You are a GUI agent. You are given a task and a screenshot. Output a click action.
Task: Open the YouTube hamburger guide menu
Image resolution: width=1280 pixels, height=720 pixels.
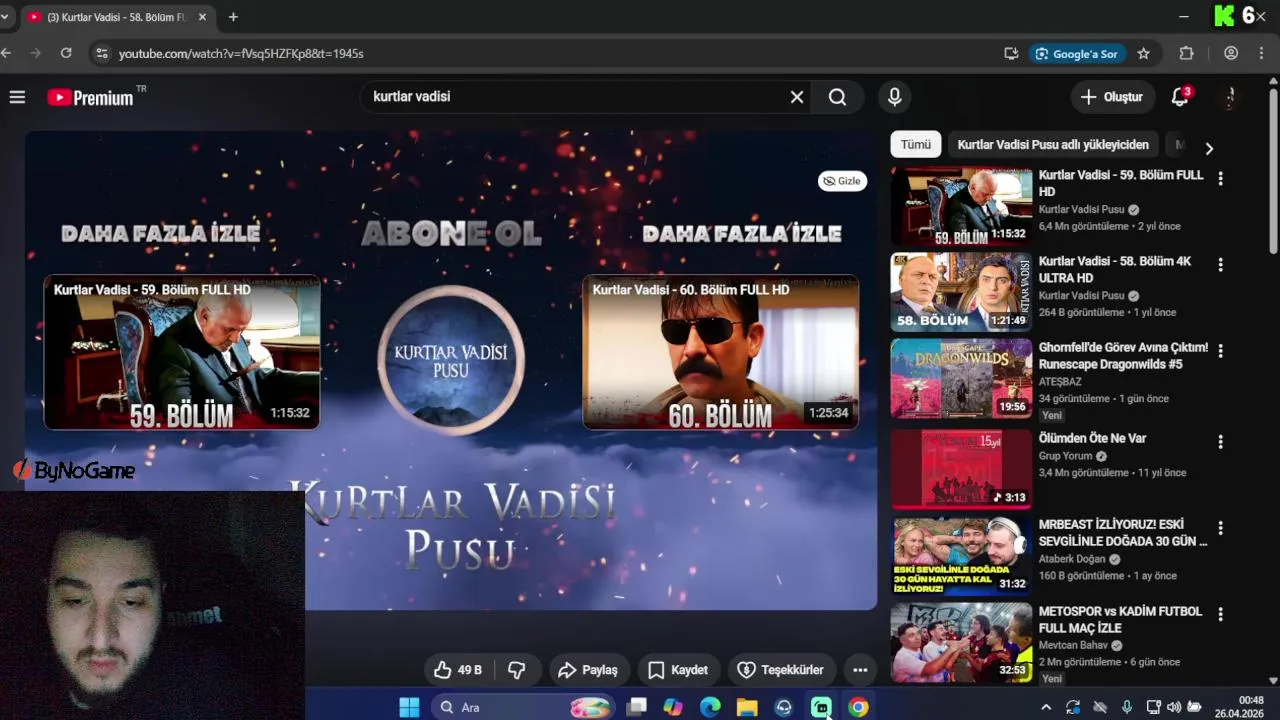click(17, 97)
